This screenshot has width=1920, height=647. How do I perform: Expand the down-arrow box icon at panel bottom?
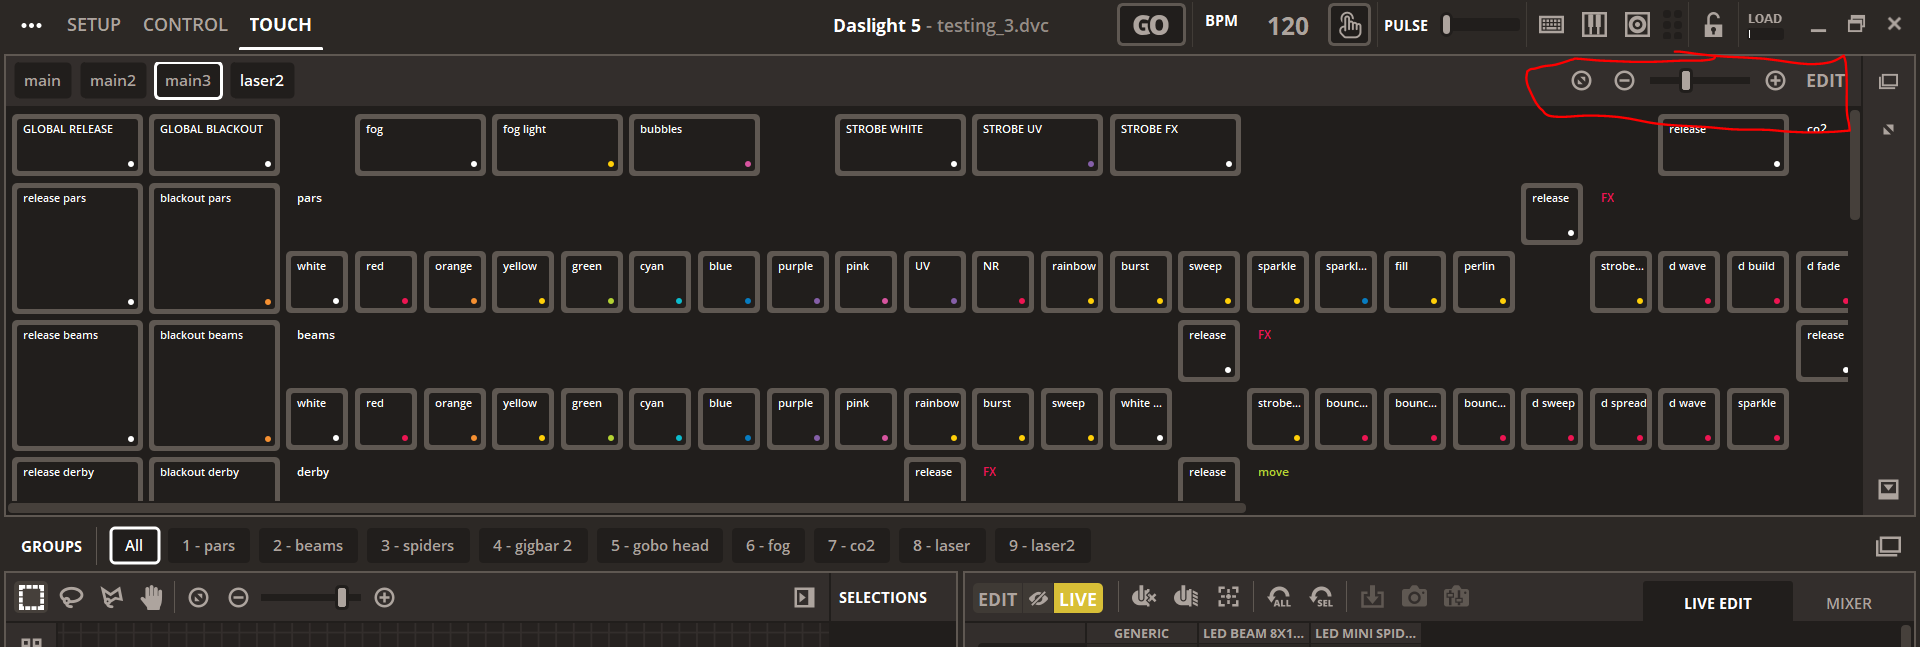coord(1888,489)
